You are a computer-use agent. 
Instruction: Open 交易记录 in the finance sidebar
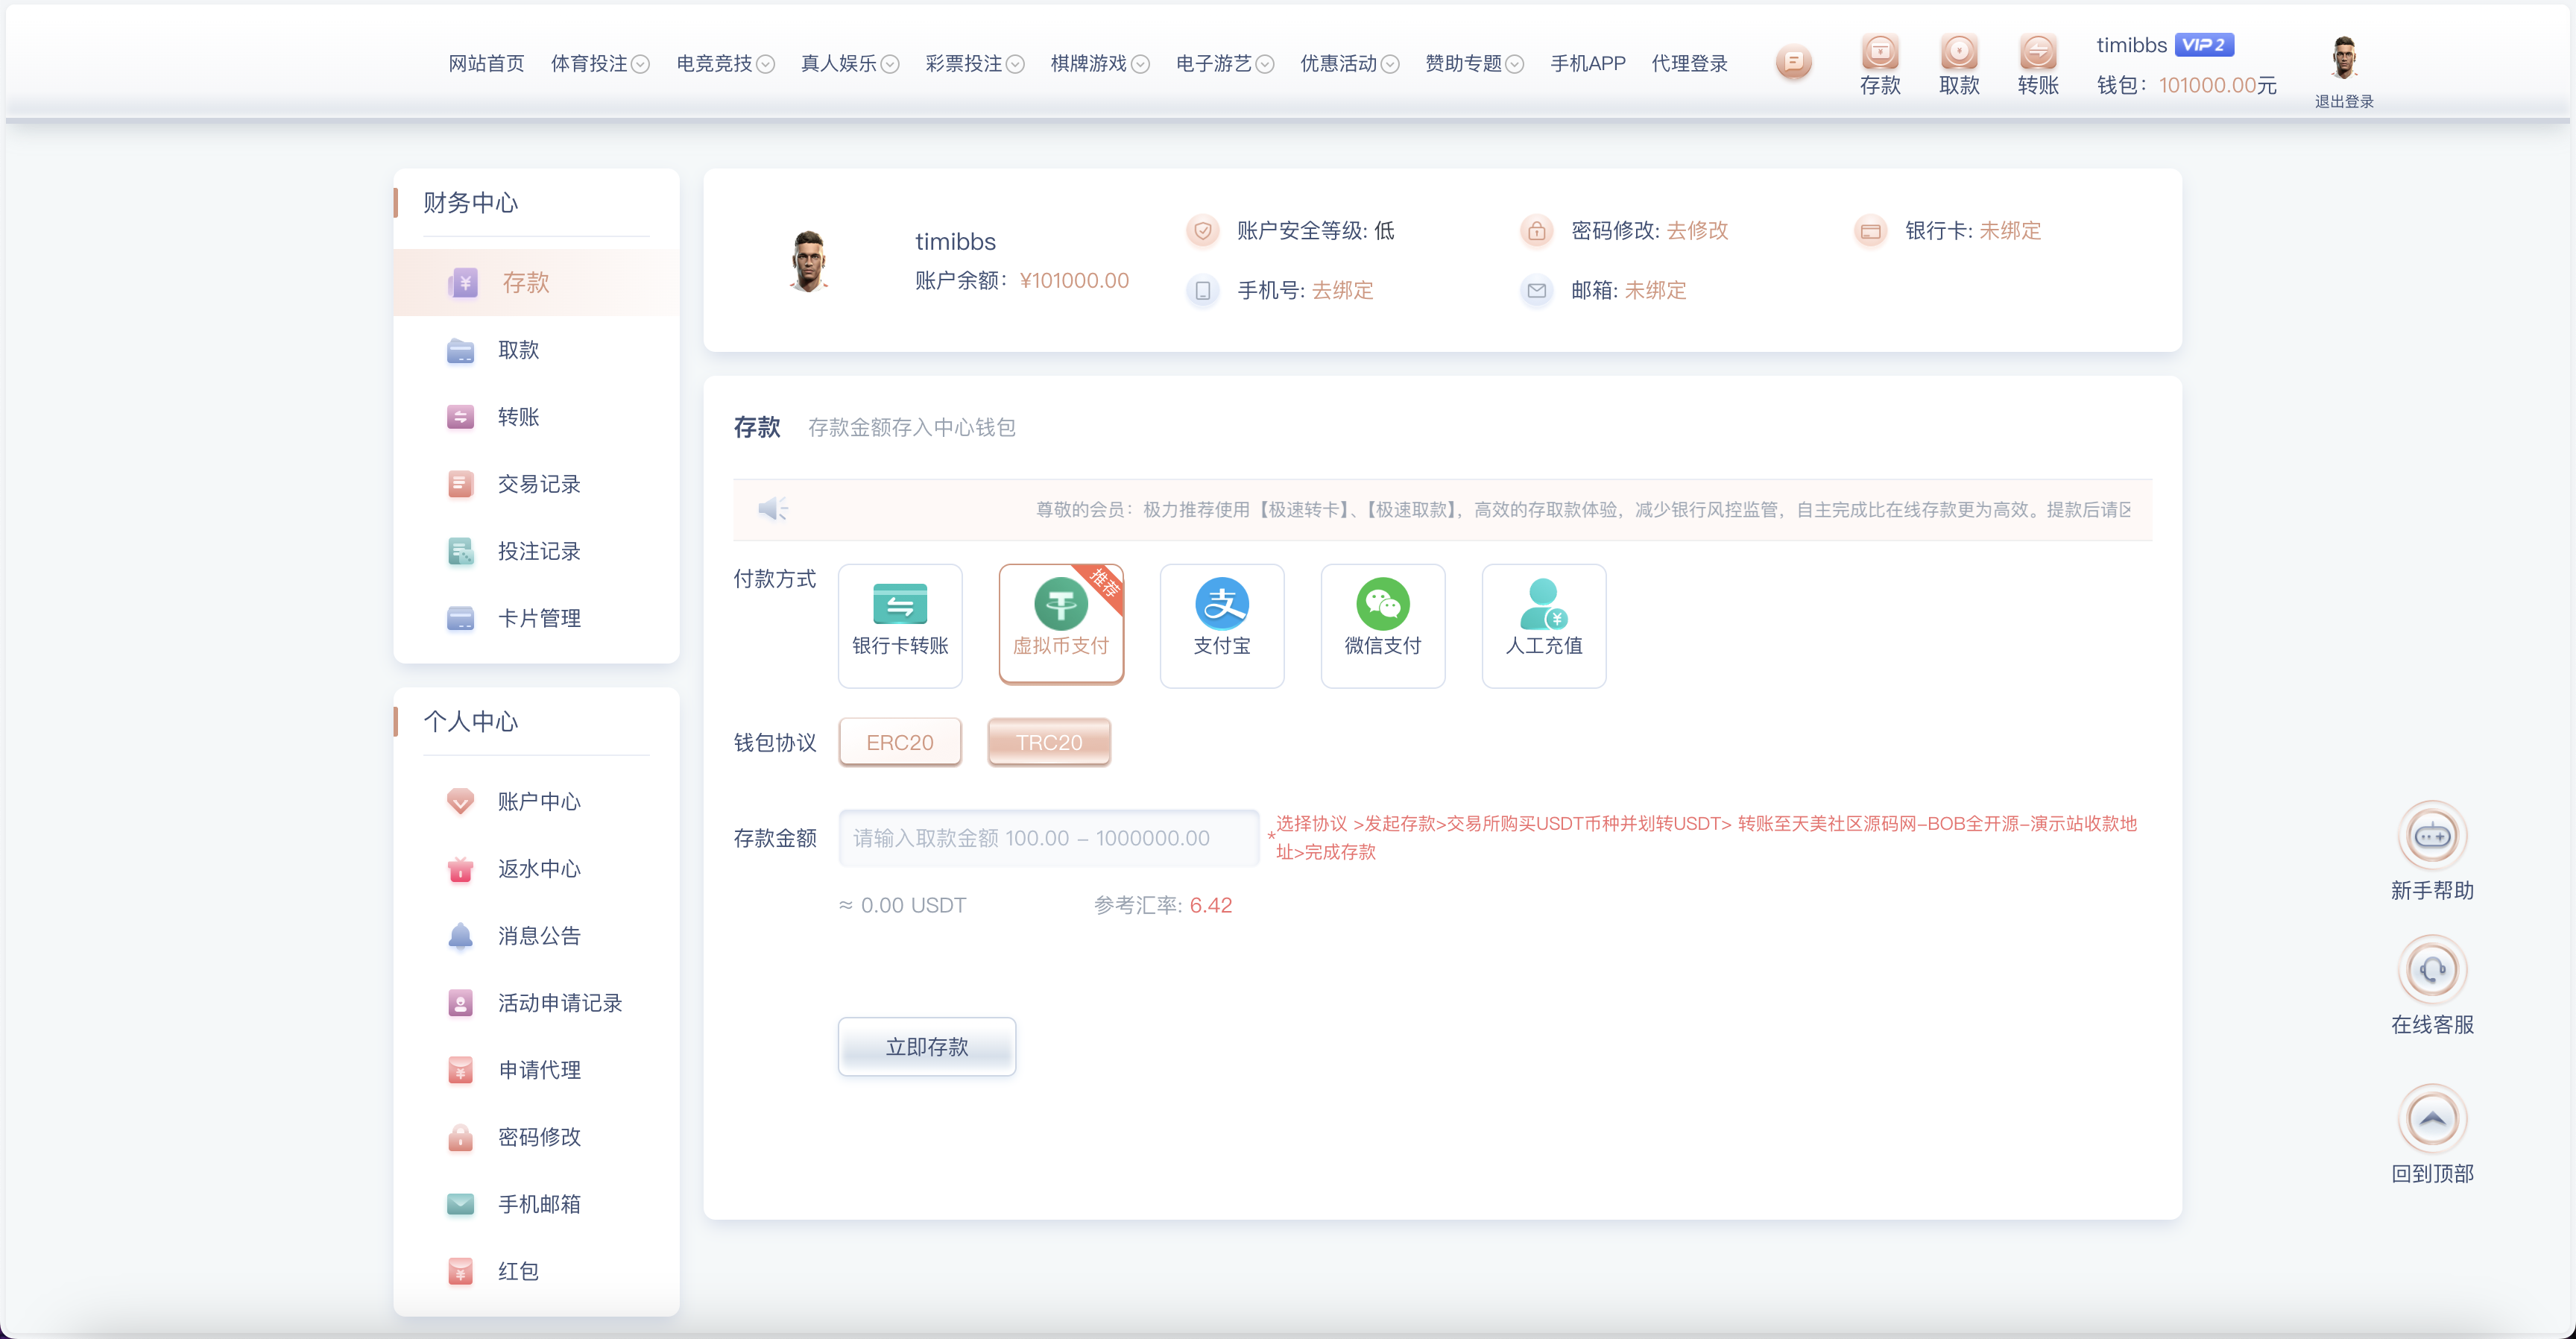(x=538, y=484)
